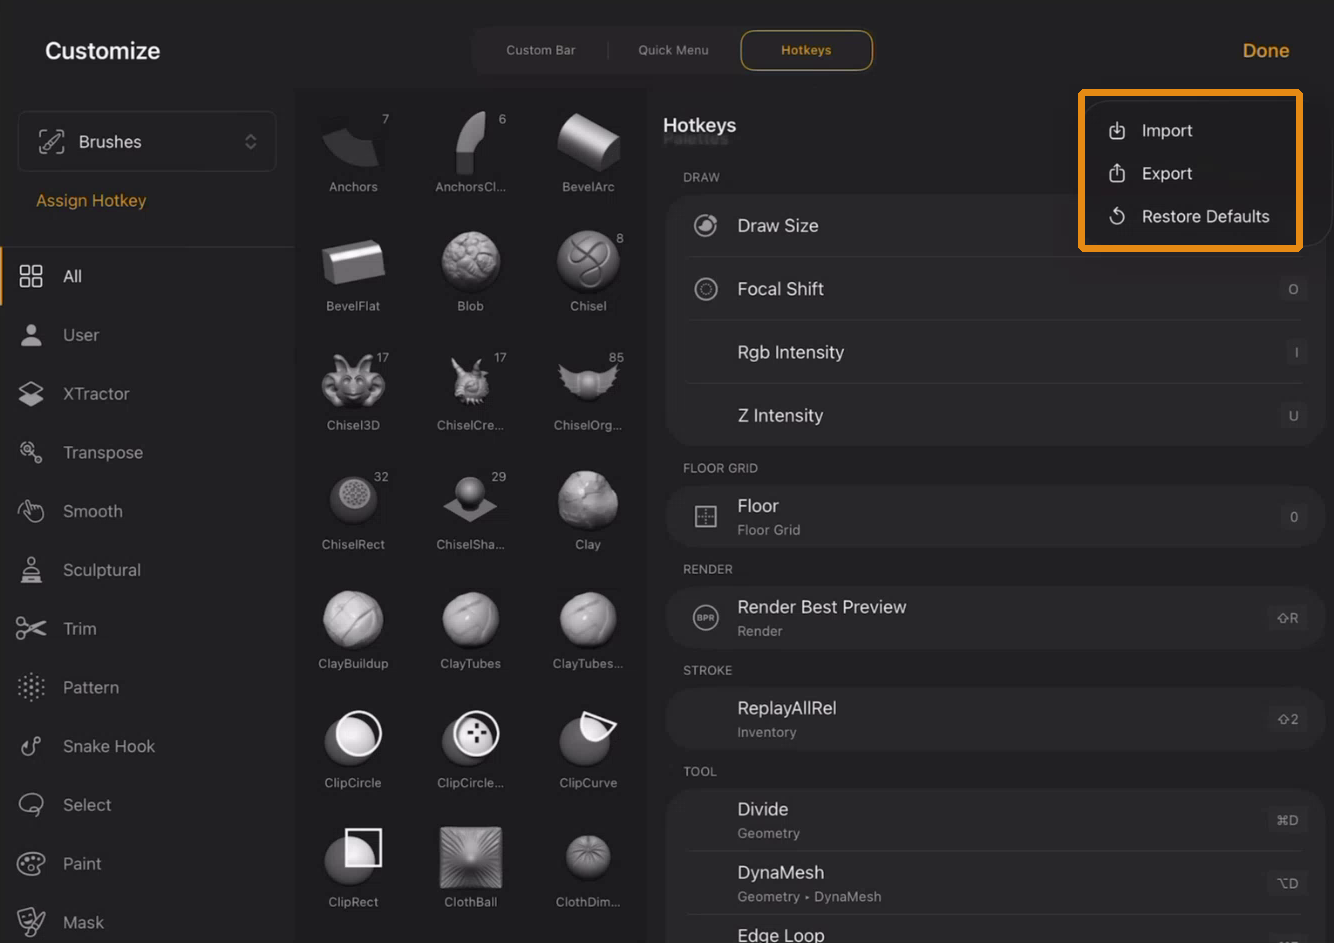Select the ChiselRect brush
This screenshot has height=943, width=1334.
[353, 509]
